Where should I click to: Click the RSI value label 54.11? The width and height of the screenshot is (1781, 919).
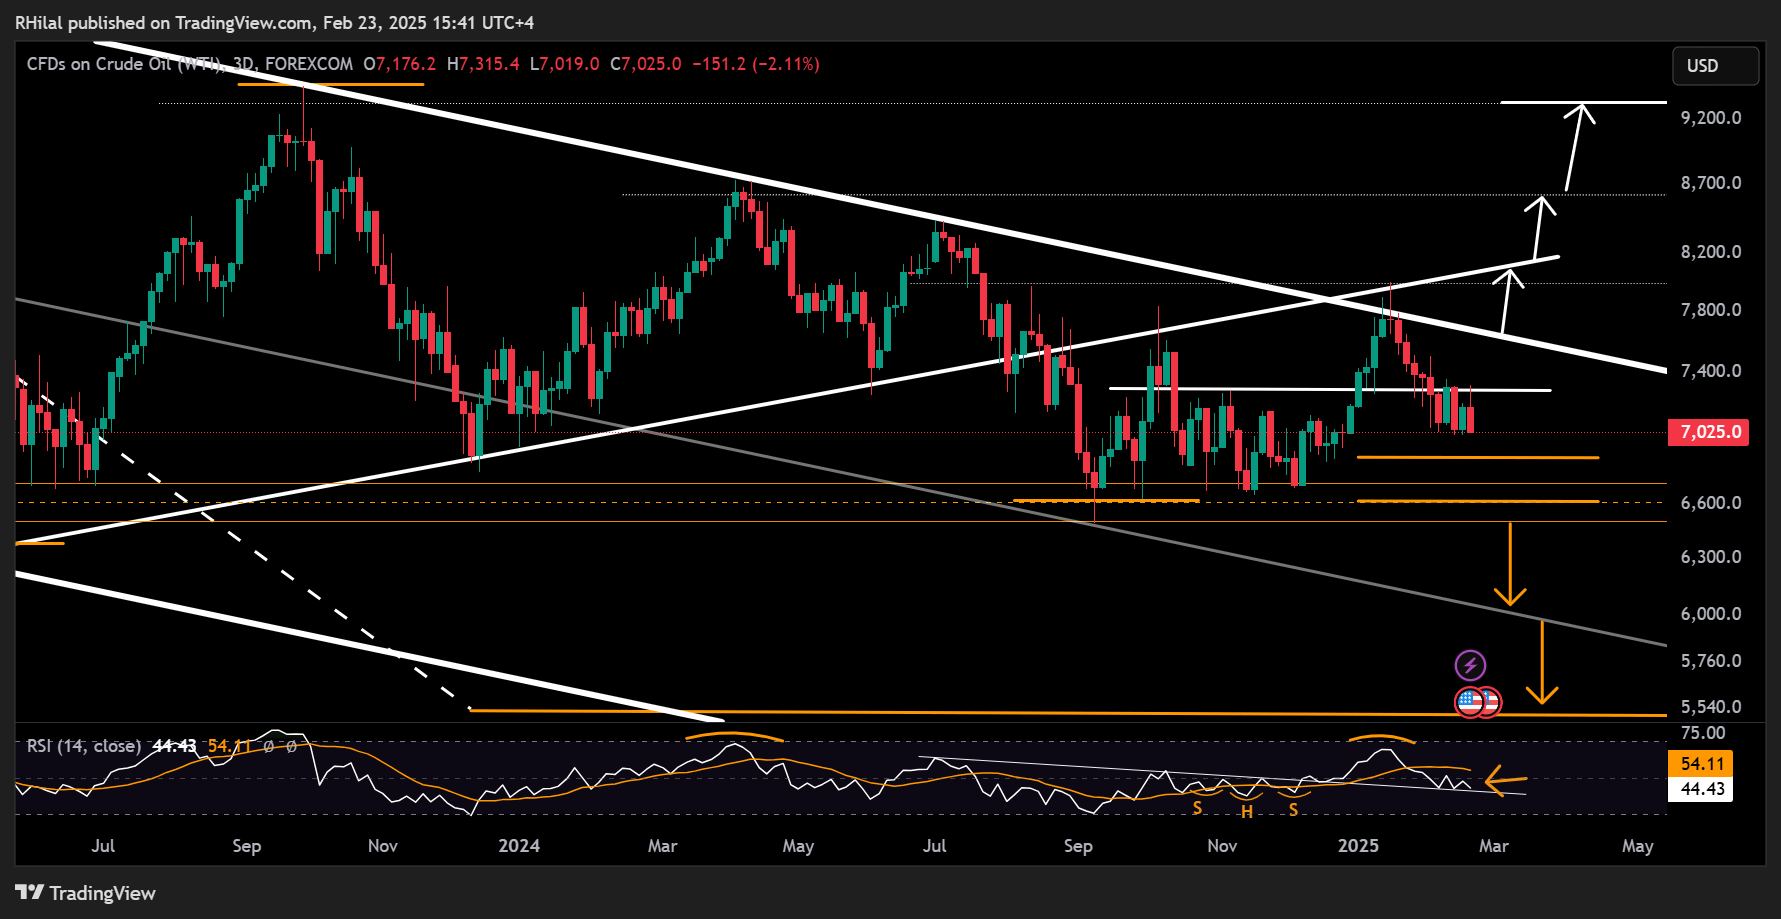click(x=1702, y=764)
